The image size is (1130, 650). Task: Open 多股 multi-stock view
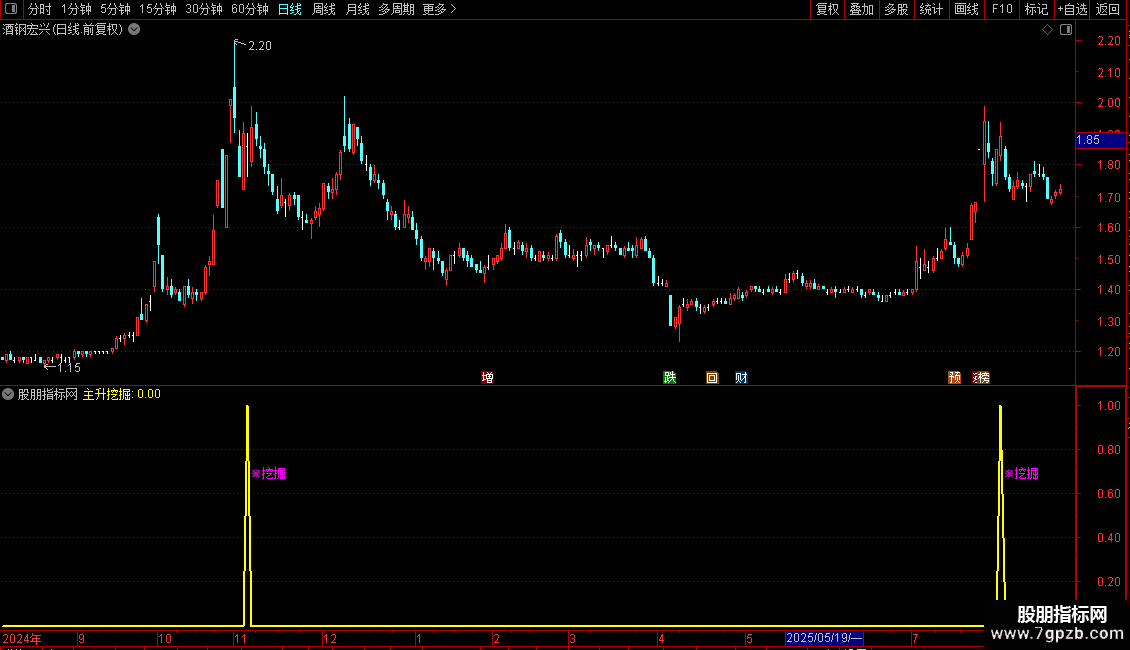click(896, 9)
